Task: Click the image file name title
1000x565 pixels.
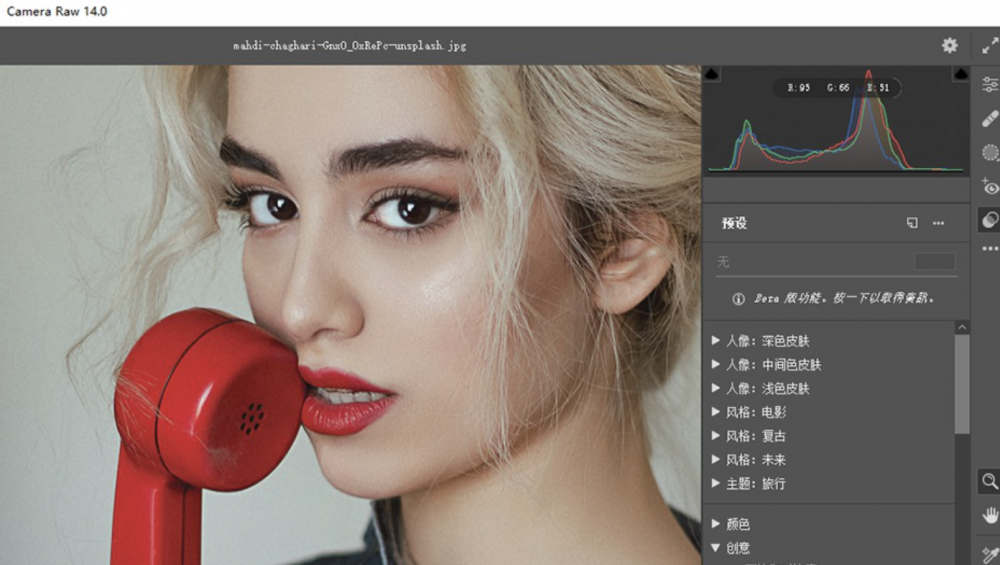Action: [349, 45]
